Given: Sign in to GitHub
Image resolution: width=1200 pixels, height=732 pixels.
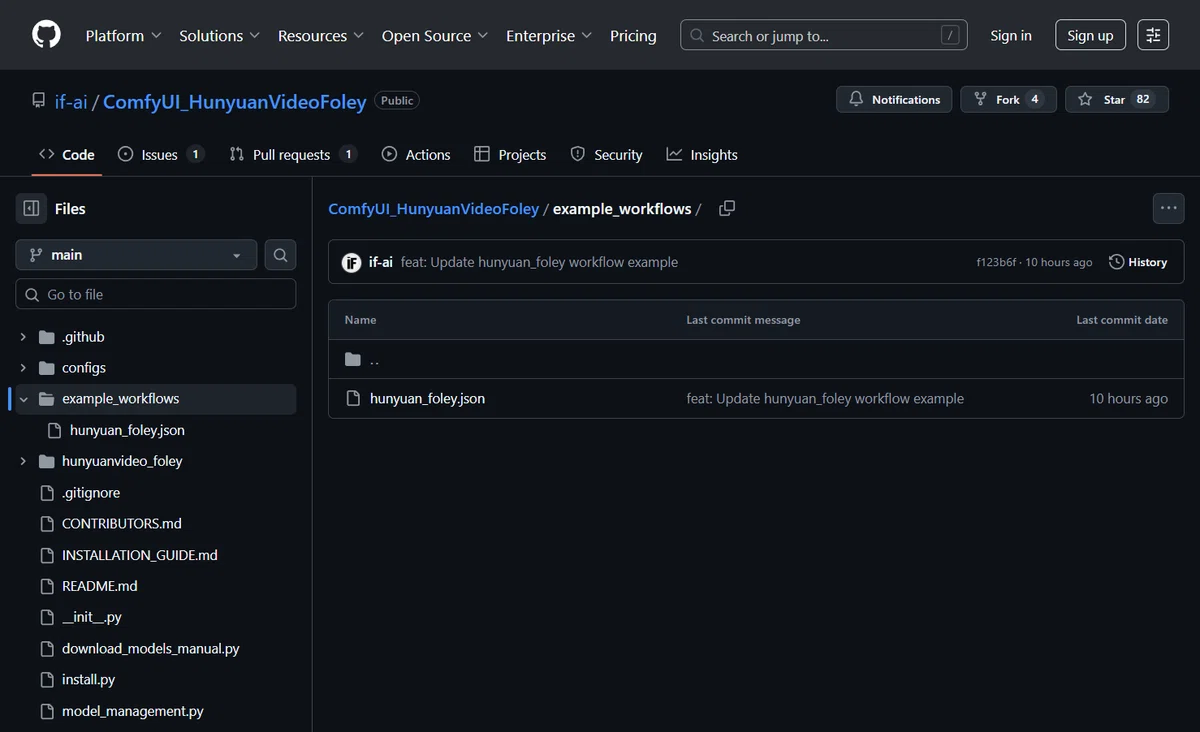Looking at the screenshot, I should [1011, 35].
